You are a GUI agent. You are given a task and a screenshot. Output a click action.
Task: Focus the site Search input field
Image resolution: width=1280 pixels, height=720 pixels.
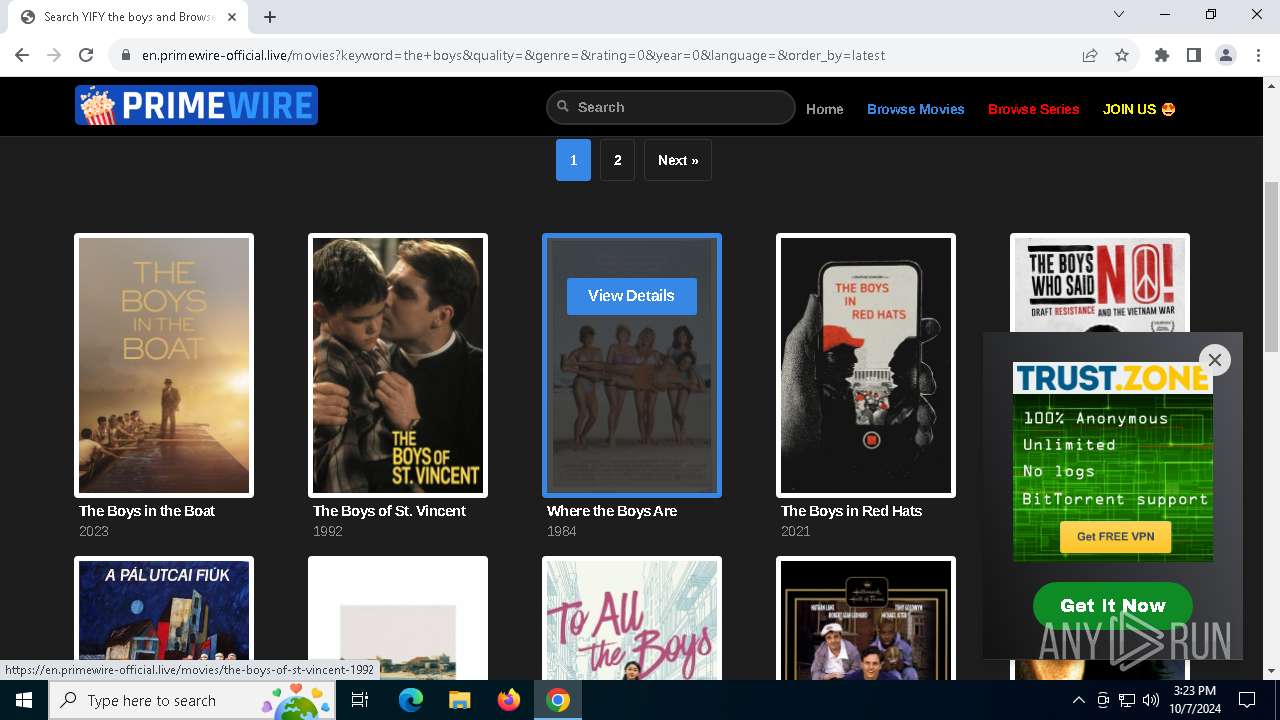coord(671,107)
